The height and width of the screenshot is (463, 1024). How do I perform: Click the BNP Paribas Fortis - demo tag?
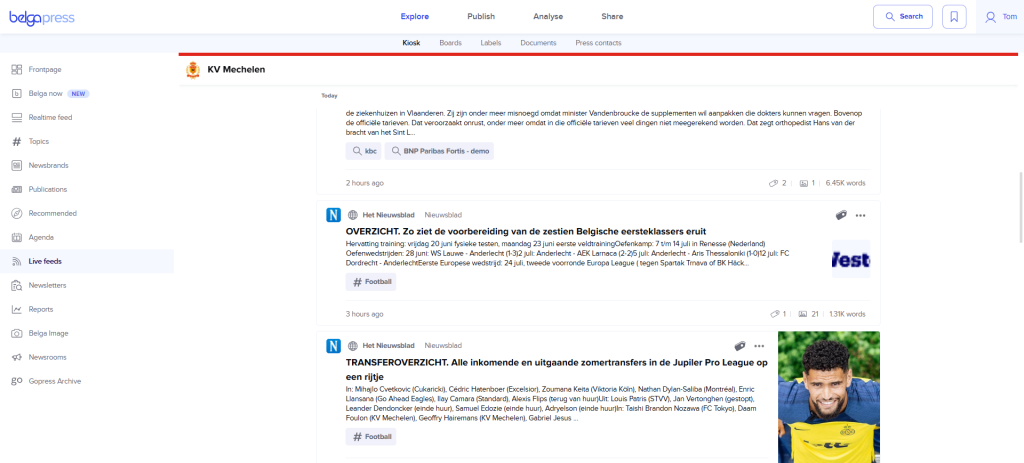coord(439,152)
